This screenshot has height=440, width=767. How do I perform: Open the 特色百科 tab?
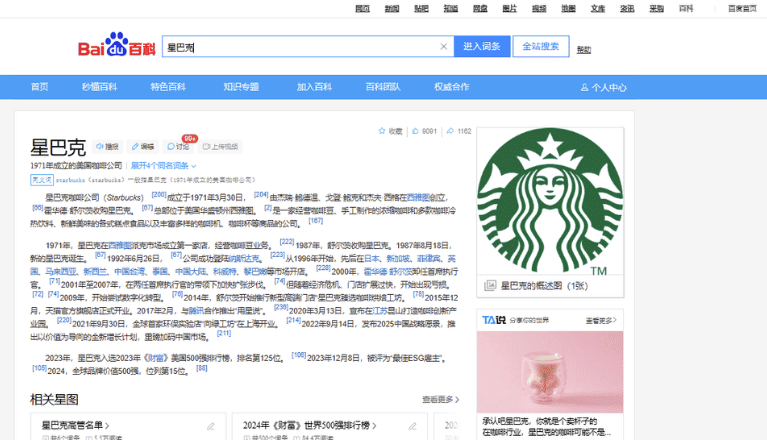click(168, 87)
